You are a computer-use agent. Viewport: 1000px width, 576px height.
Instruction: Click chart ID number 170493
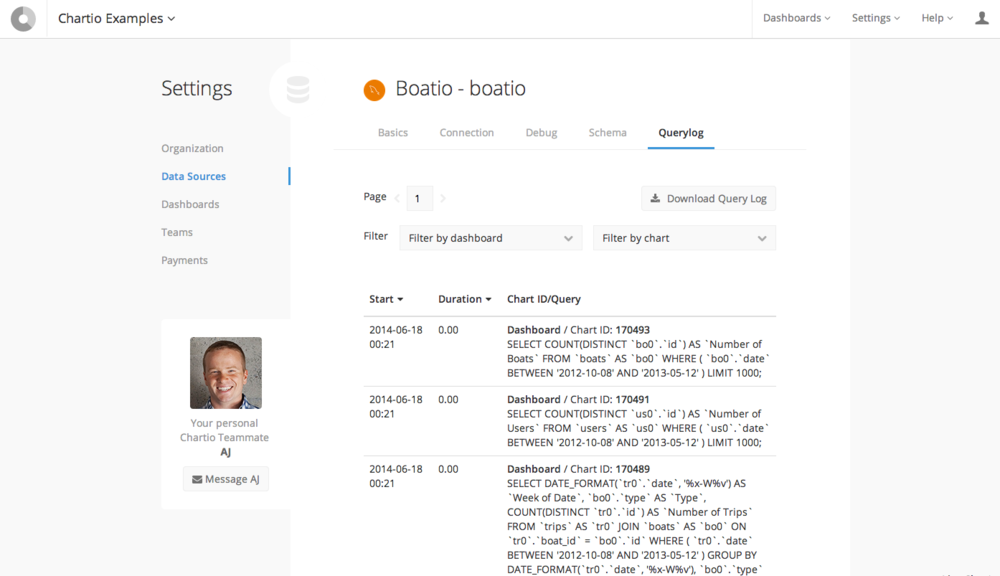pyautogui.click(x=633, y=330)
